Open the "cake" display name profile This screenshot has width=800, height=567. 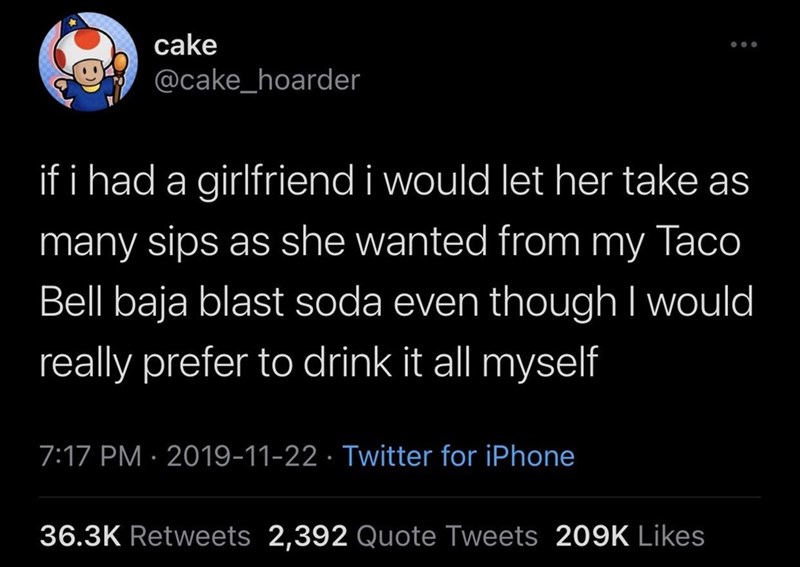coord(186,44)
